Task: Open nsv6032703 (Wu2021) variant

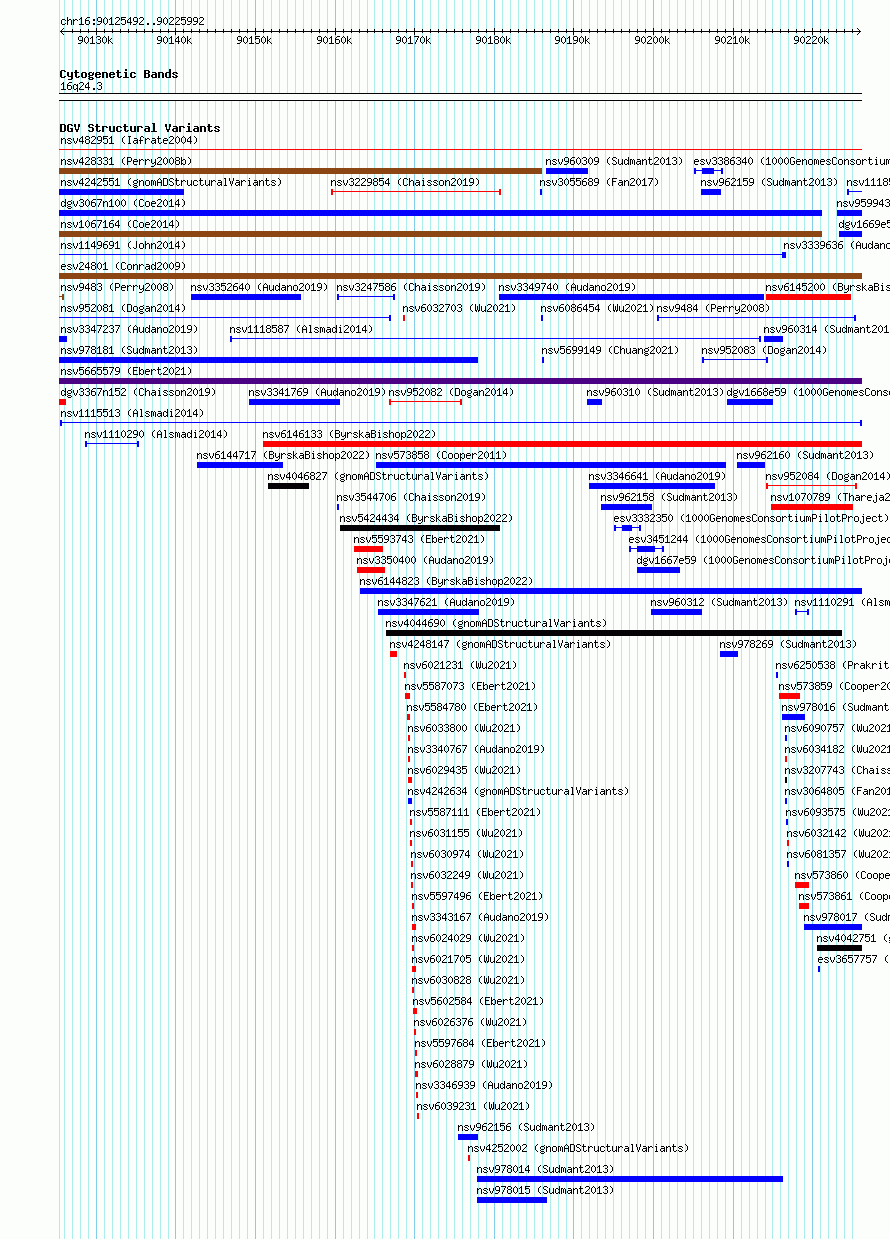Action: (x=459, y=308)
